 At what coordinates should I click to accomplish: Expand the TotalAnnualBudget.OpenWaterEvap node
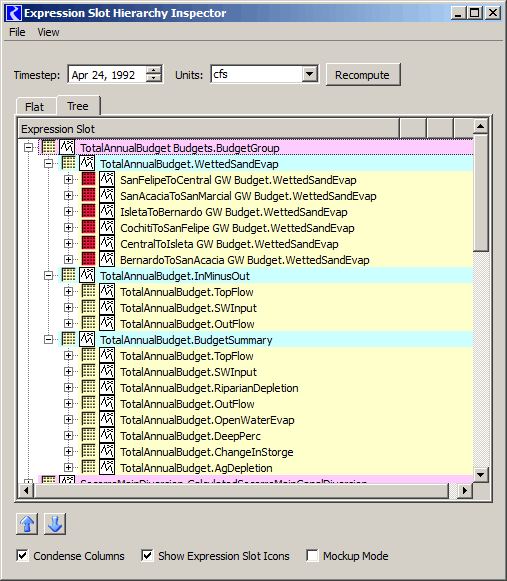[x=68, y=419]
